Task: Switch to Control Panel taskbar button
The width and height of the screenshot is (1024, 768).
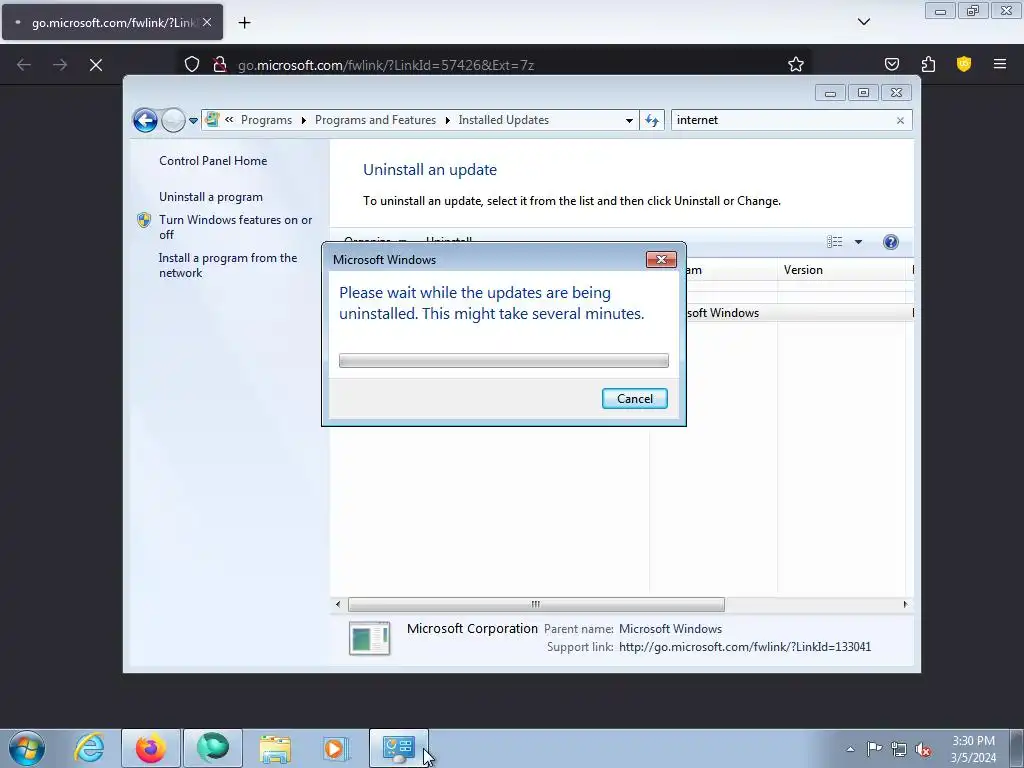Action: pyautogui.click(x=399, y=748)
